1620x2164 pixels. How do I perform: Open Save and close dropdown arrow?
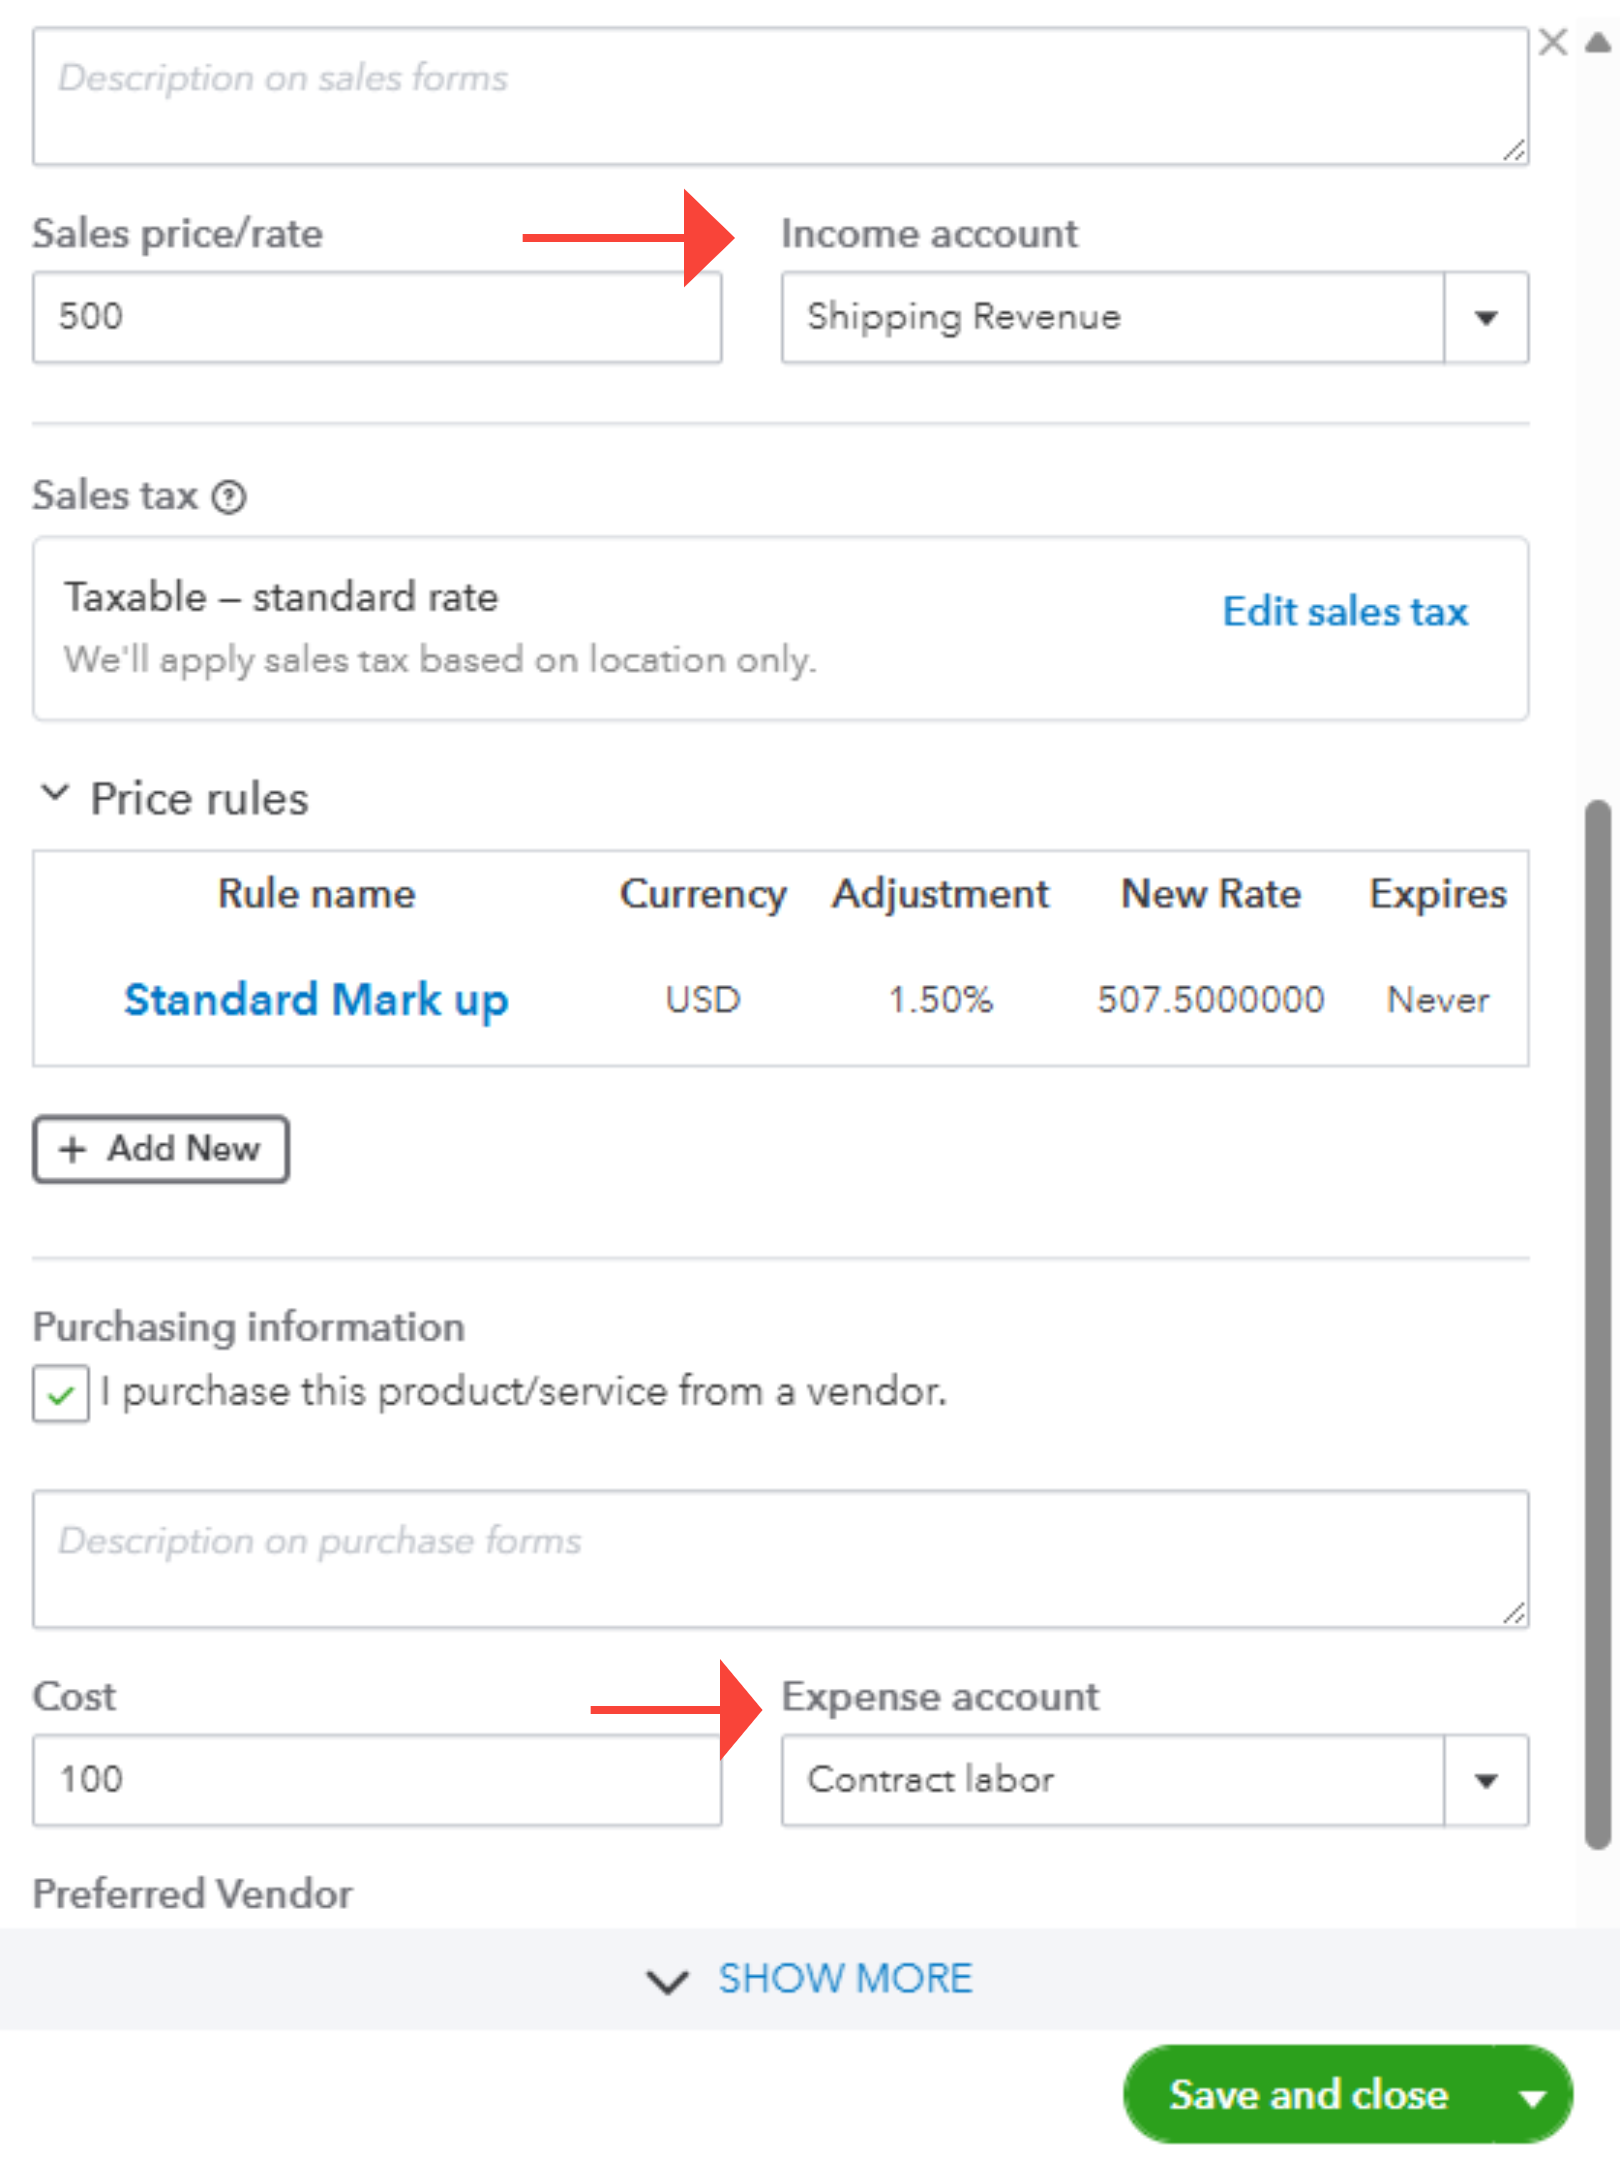point(1532,2097)
